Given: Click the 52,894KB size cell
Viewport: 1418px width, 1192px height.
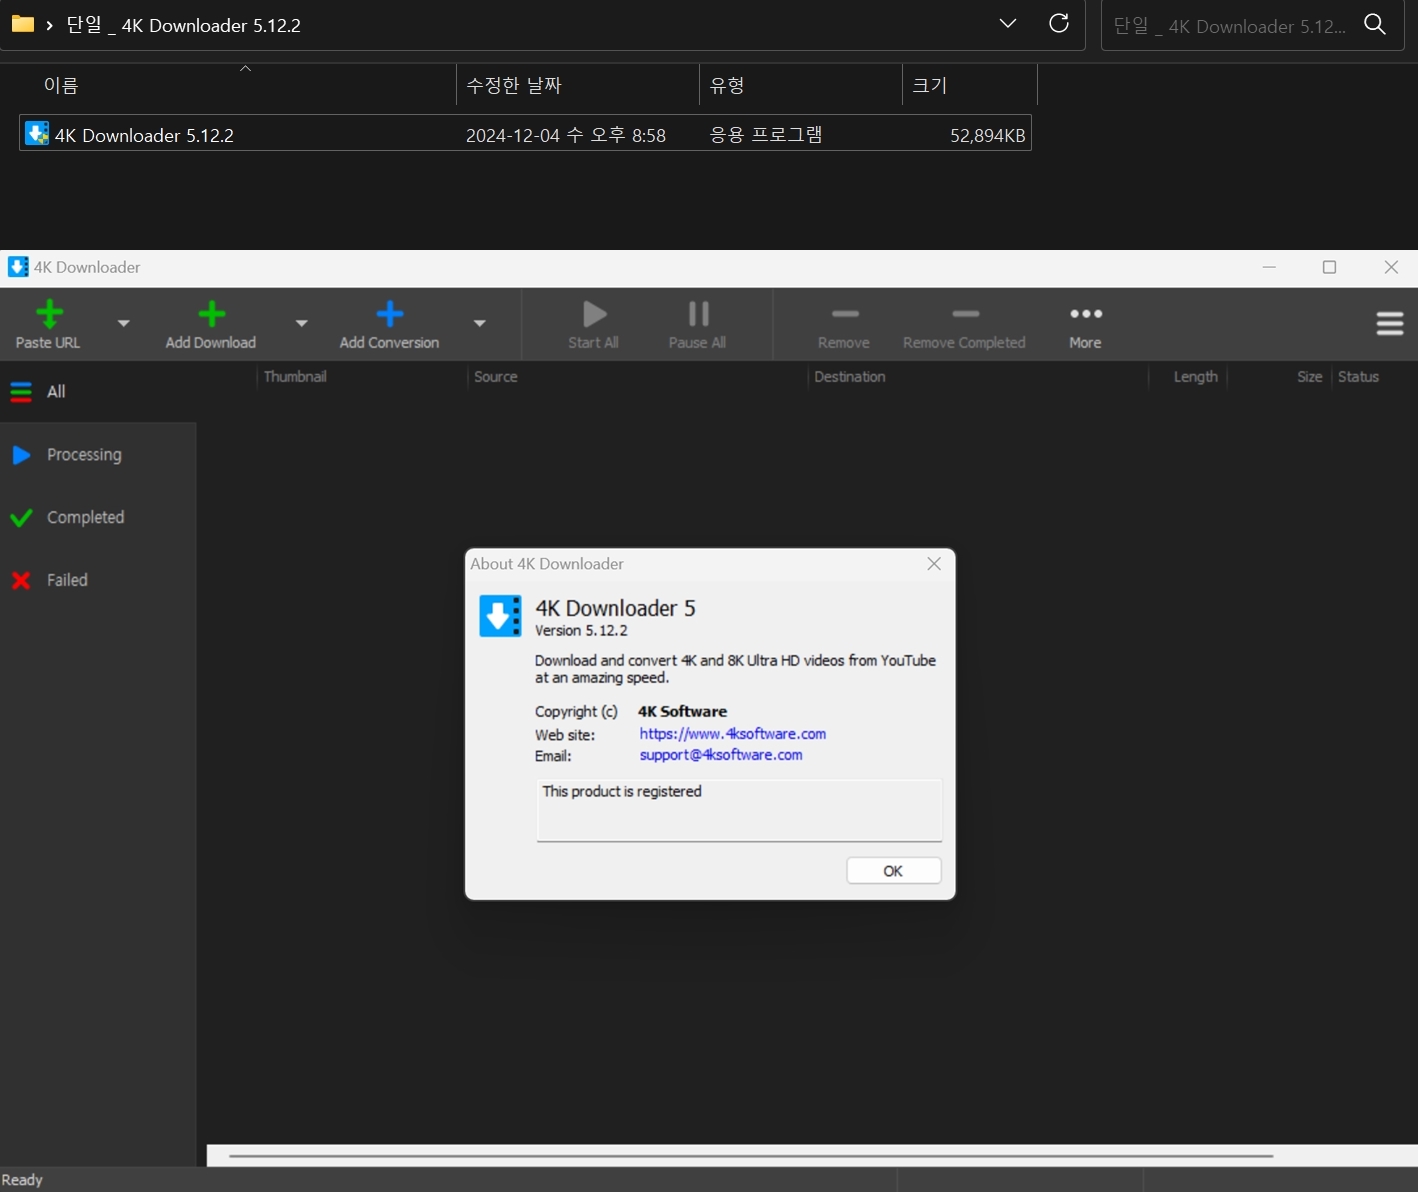Looking at the screenshot, I should (x=988, y=136).
